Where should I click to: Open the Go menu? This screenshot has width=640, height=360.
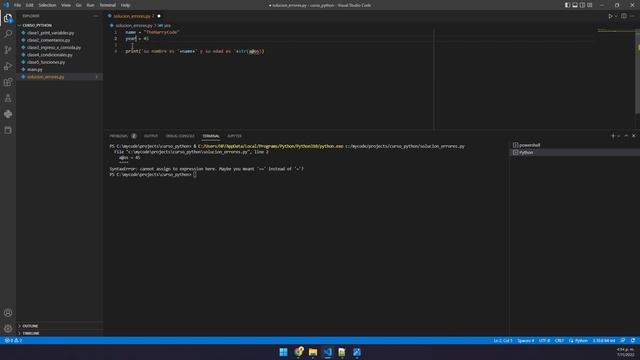[78, 5]
